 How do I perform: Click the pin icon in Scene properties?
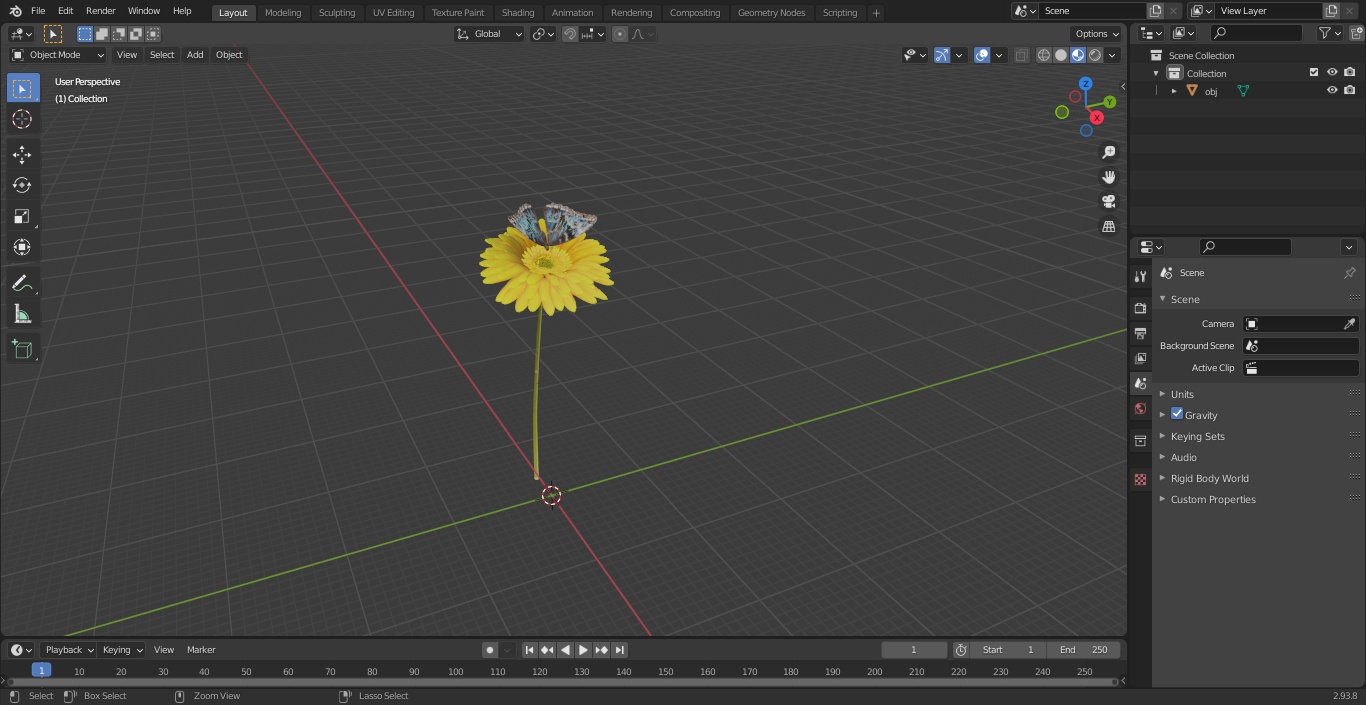(x=1349, y=273)
